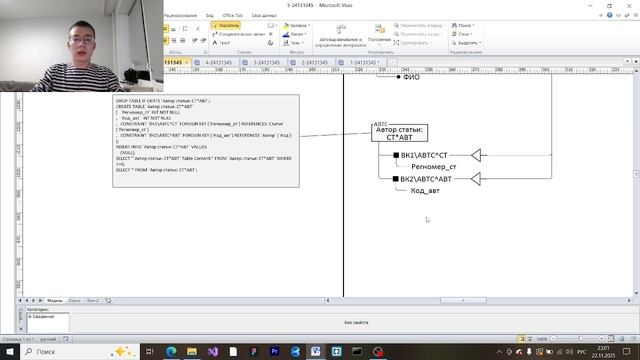Select the Соединительная линия connector tool
The image size is (640, 360).
239,34
